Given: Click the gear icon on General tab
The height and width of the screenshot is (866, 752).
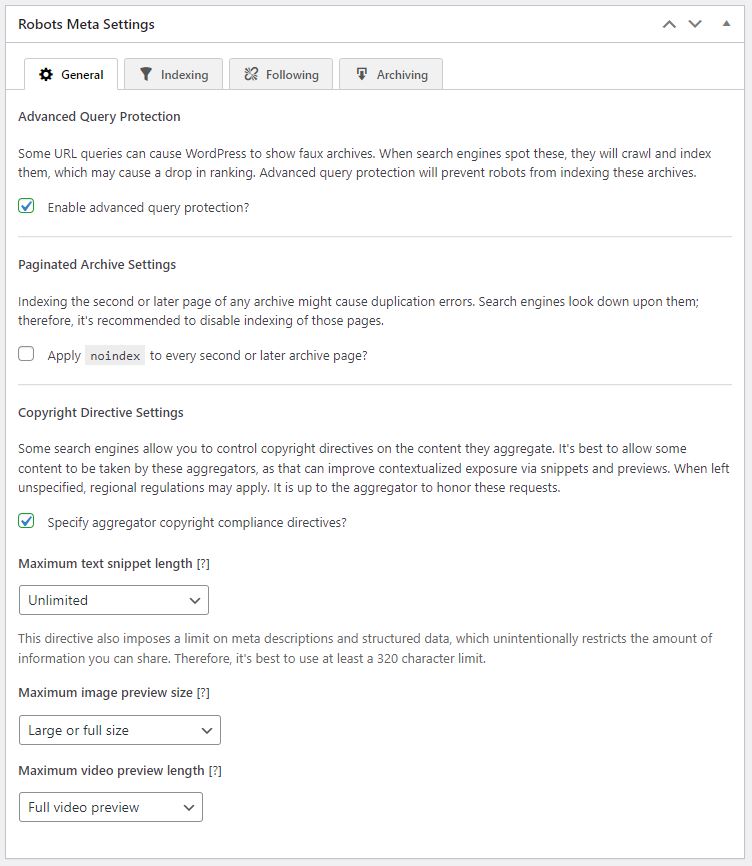Looking at the screenshot, I should (46, 75).
